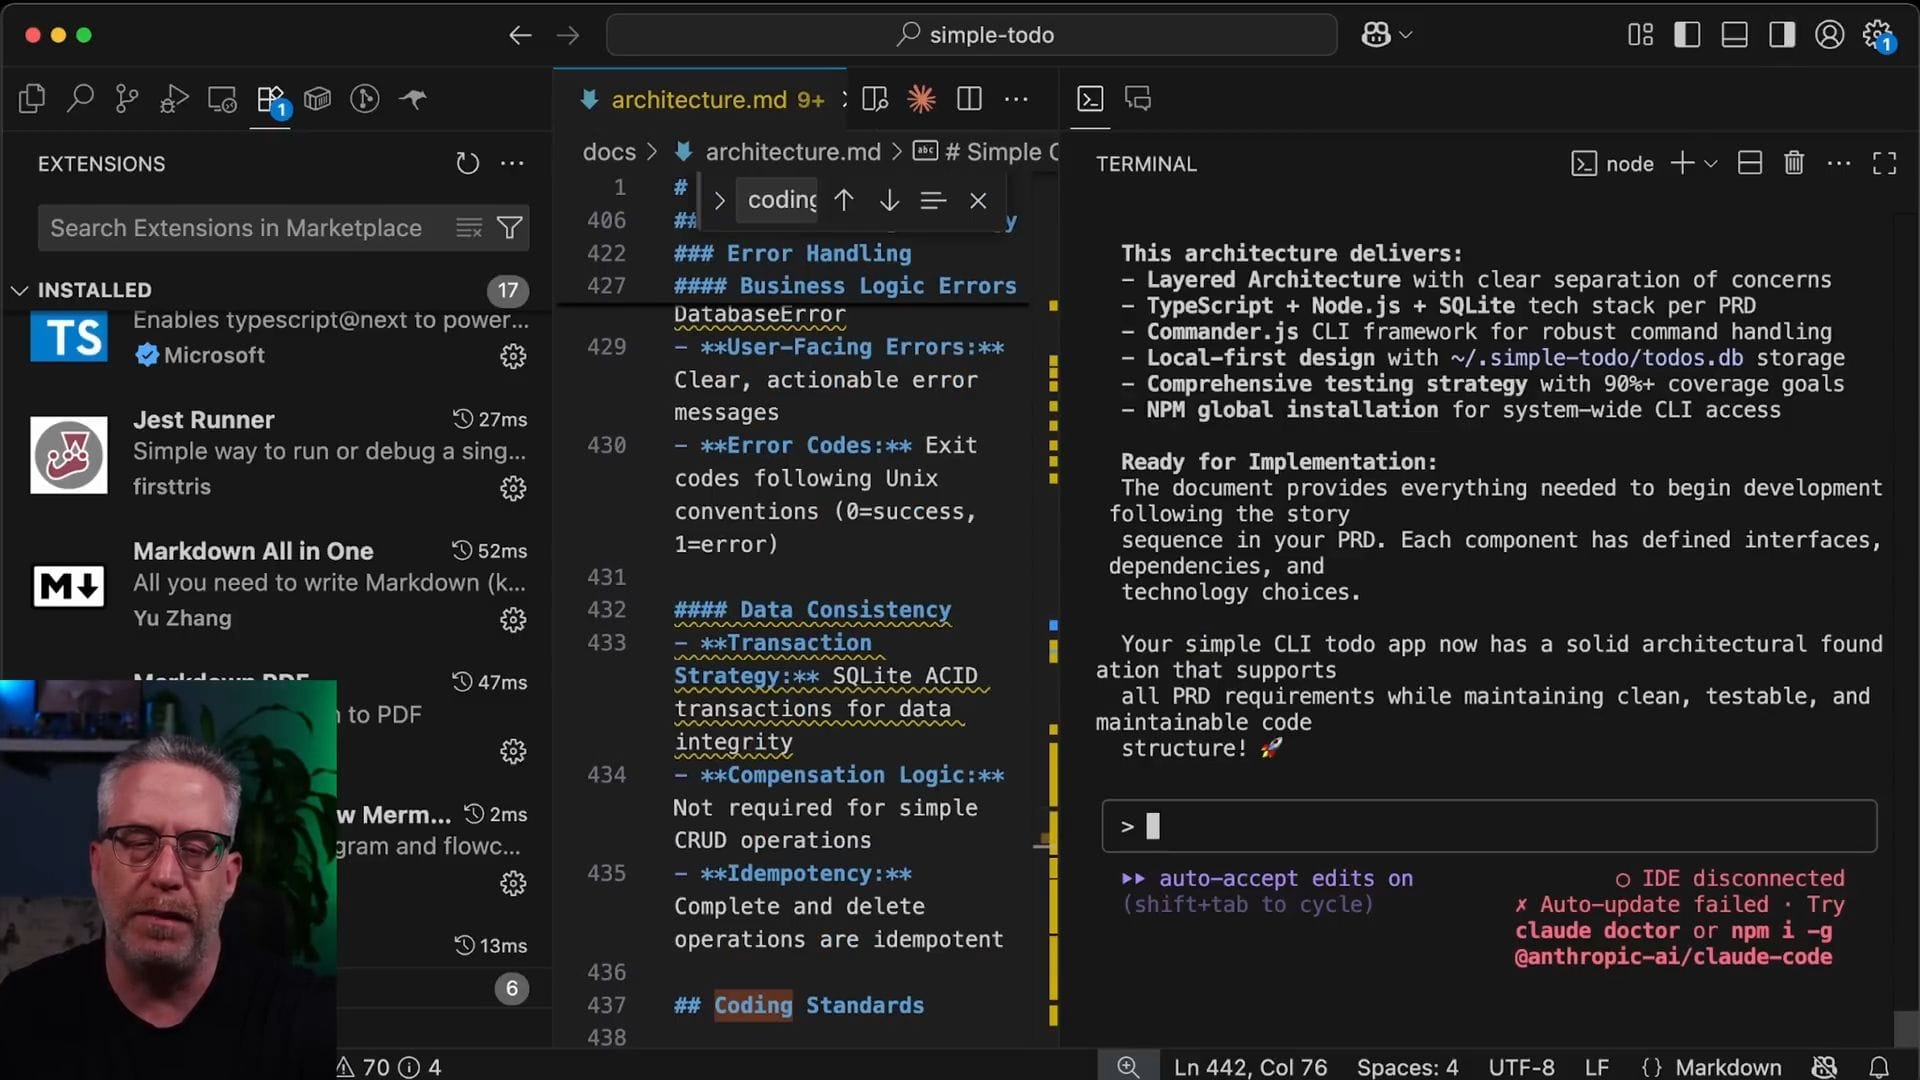The width and height of the screenshot is (1920, 1080).
Task: Split the terminal panel
Action: [1749, 163]
